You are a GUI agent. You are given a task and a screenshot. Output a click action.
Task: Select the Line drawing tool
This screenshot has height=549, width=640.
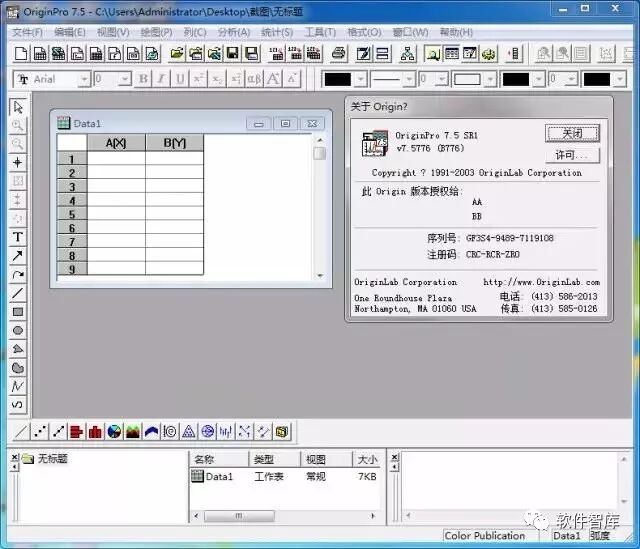click(18, 293)
